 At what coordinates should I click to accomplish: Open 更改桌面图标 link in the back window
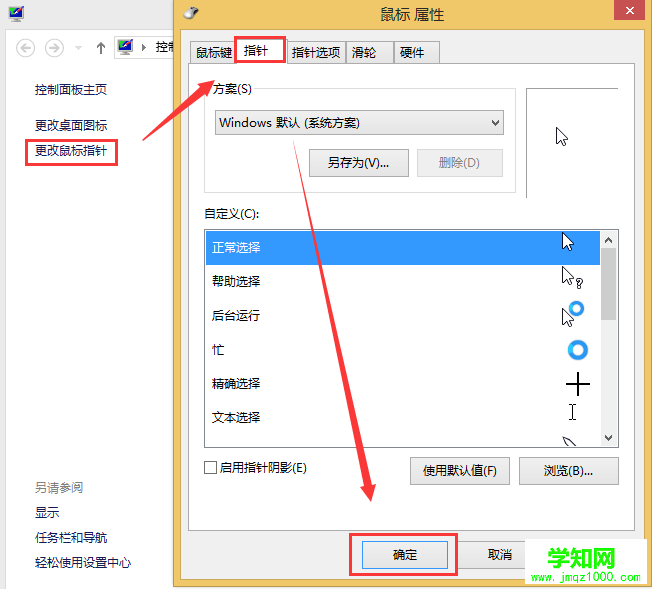pyautogui.click(x=71, y=125)
